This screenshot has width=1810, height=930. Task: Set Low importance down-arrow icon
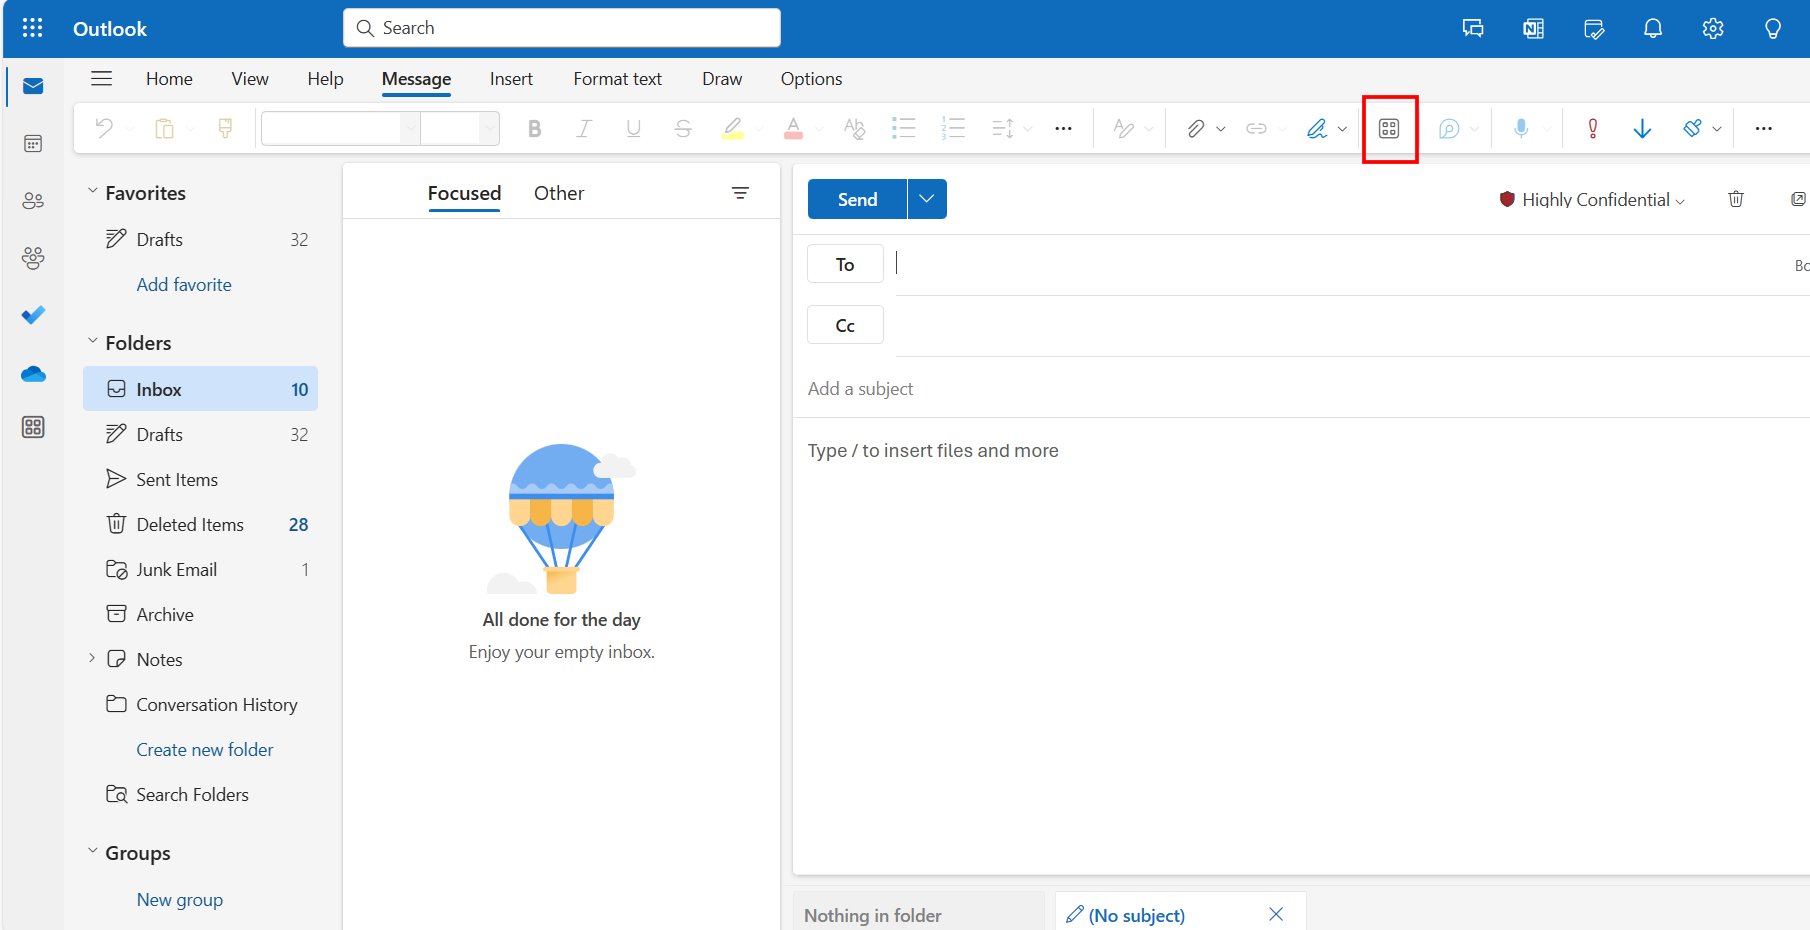[1642, 128]
